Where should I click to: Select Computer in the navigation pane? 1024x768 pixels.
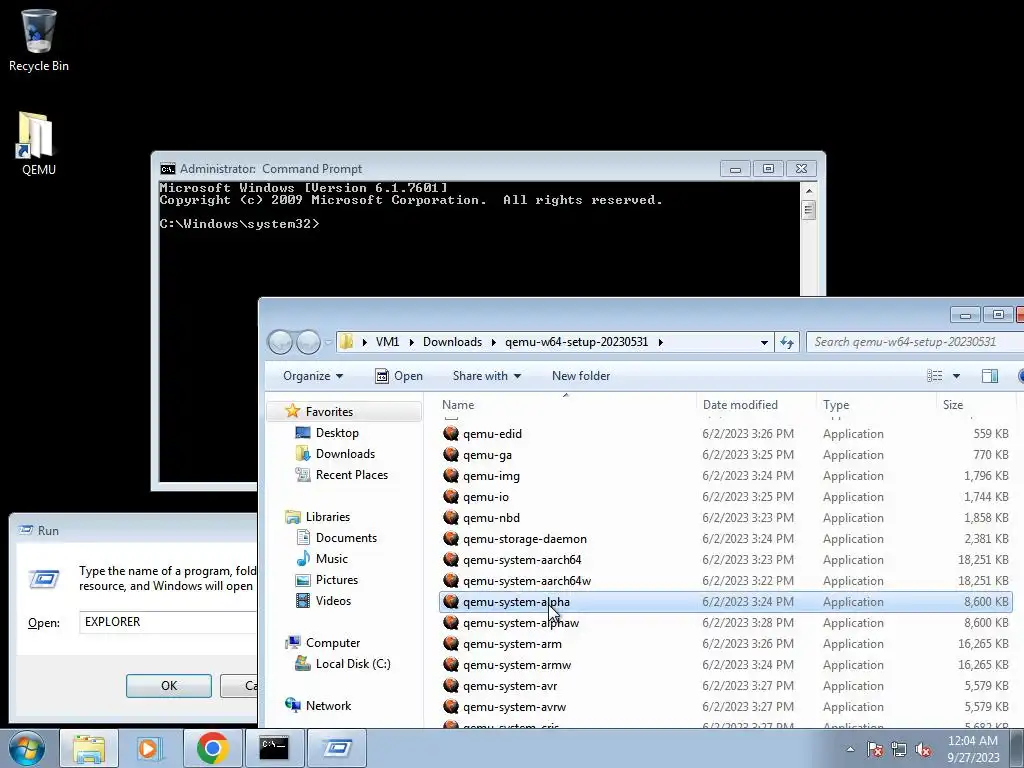pyautogui.click(x=333, y=643)
